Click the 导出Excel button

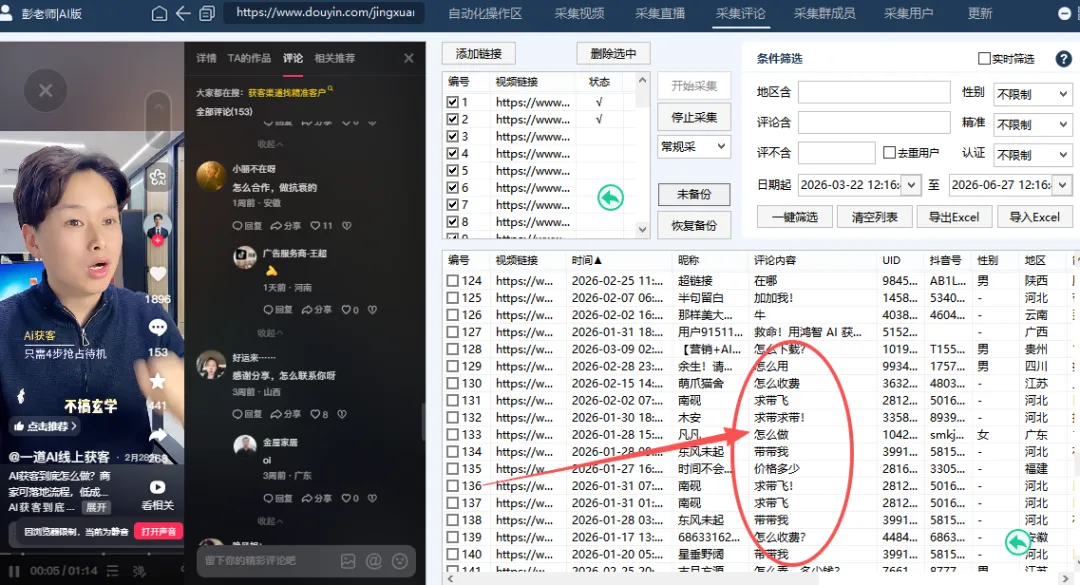(954, 216)
